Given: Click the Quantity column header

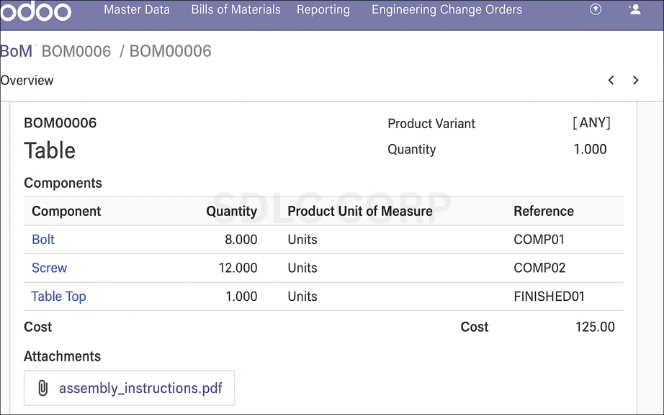Looking at the screenshot, I should (232, 211).
